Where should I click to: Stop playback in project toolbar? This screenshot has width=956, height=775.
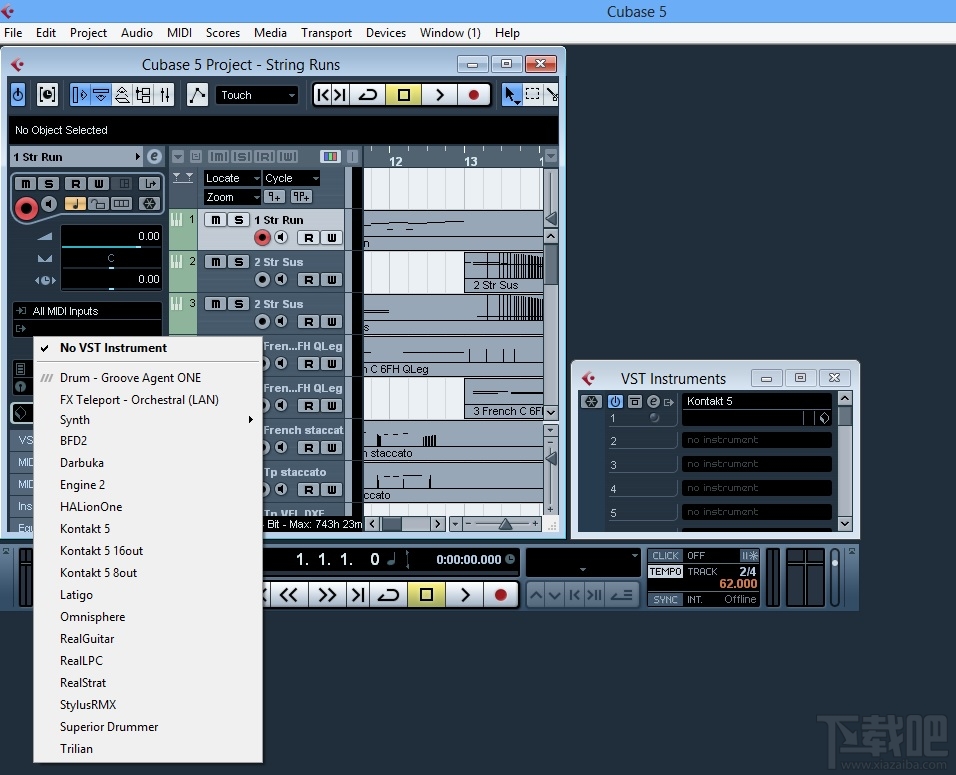coord(403,95)
